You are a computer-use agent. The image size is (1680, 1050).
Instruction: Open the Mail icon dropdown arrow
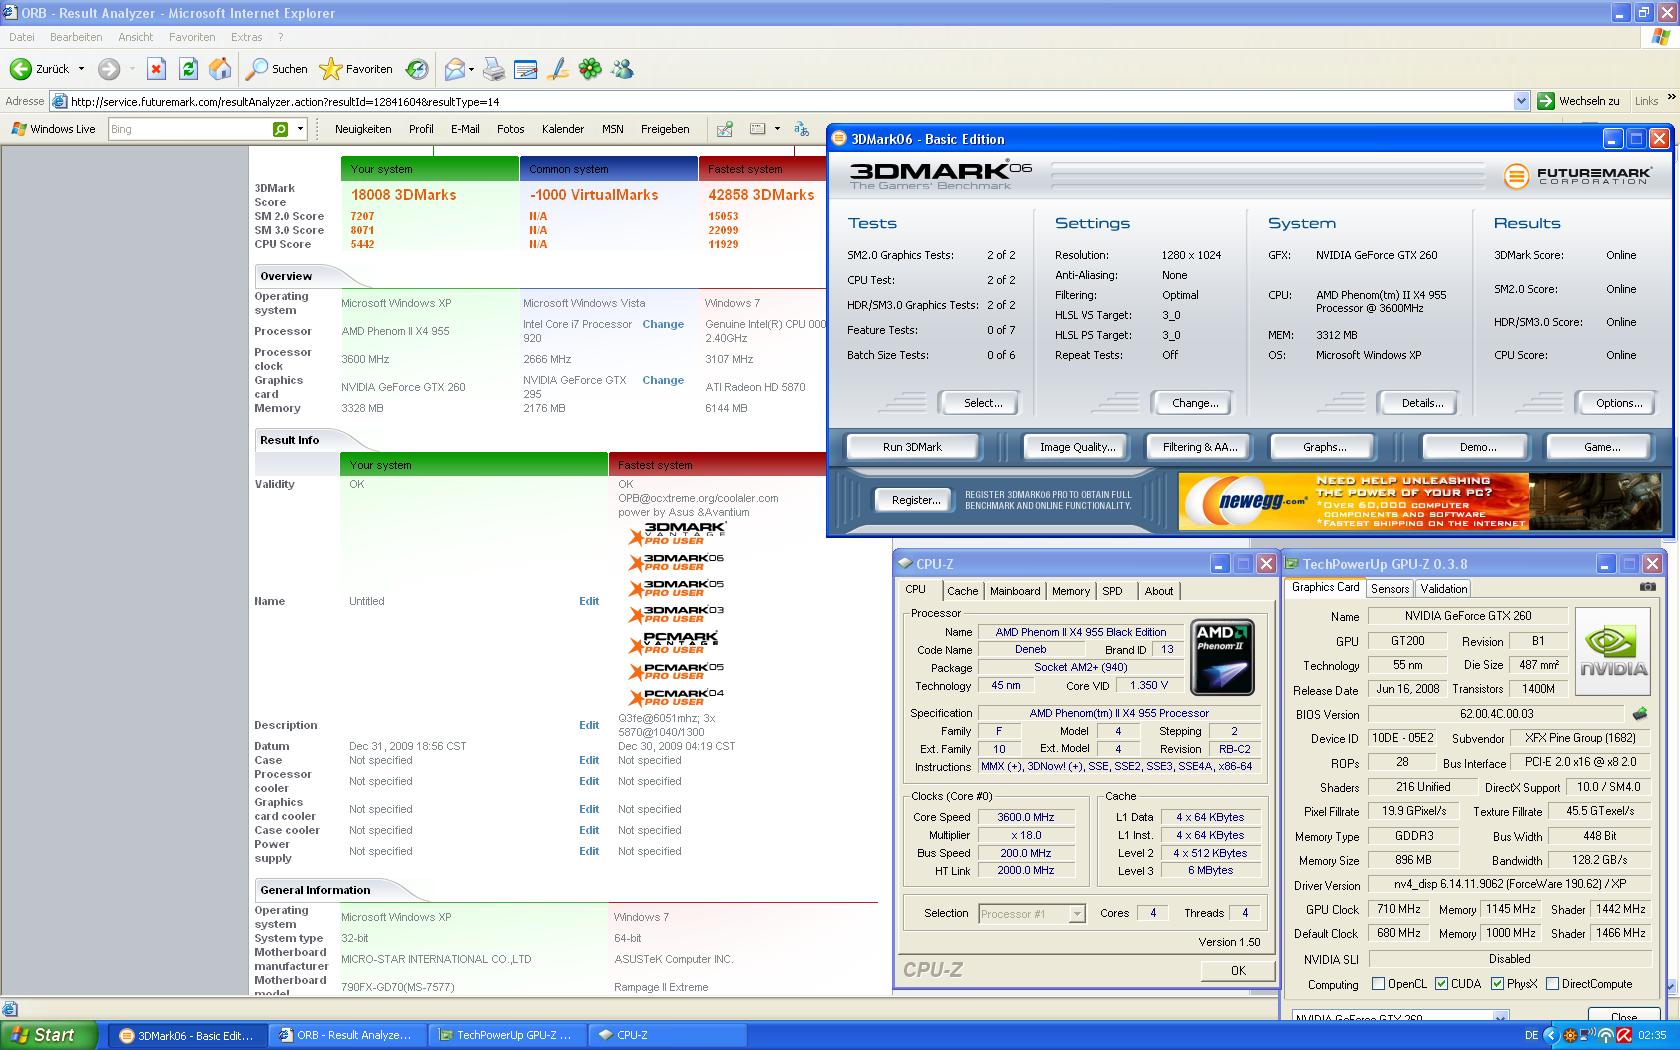471,69
